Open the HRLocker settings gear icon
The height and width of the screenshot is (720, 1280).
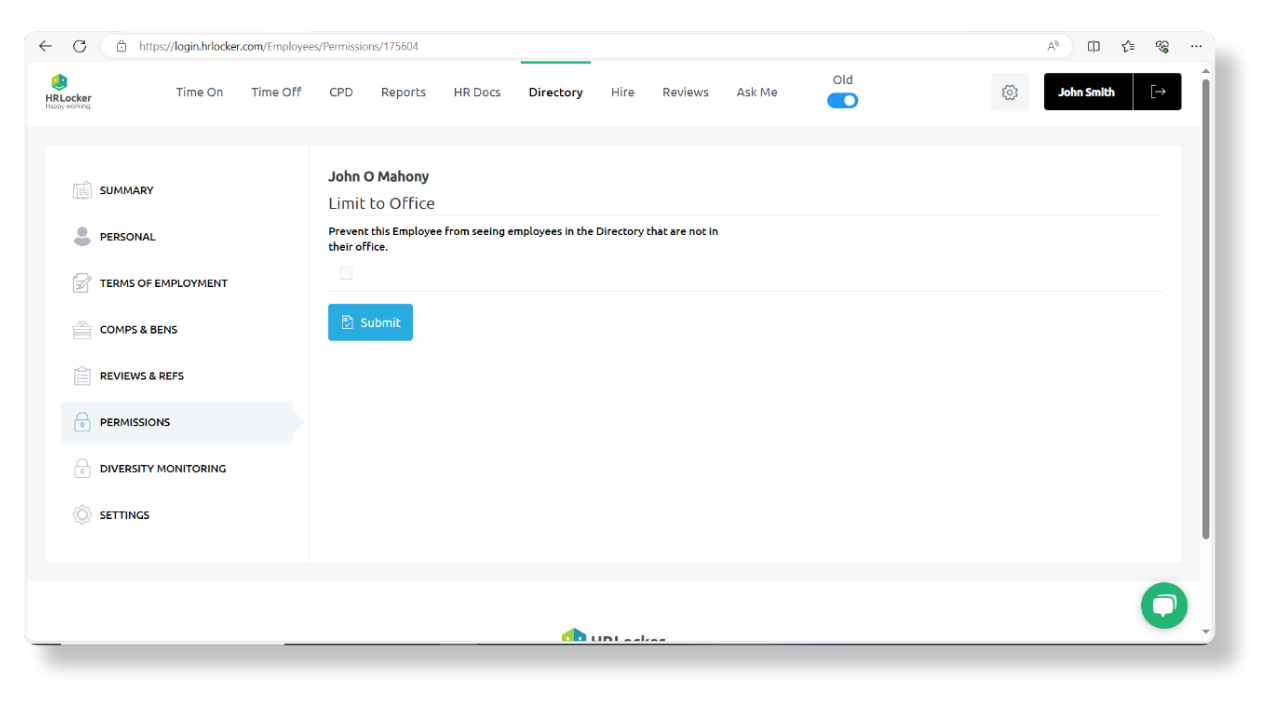[1009, 91]
